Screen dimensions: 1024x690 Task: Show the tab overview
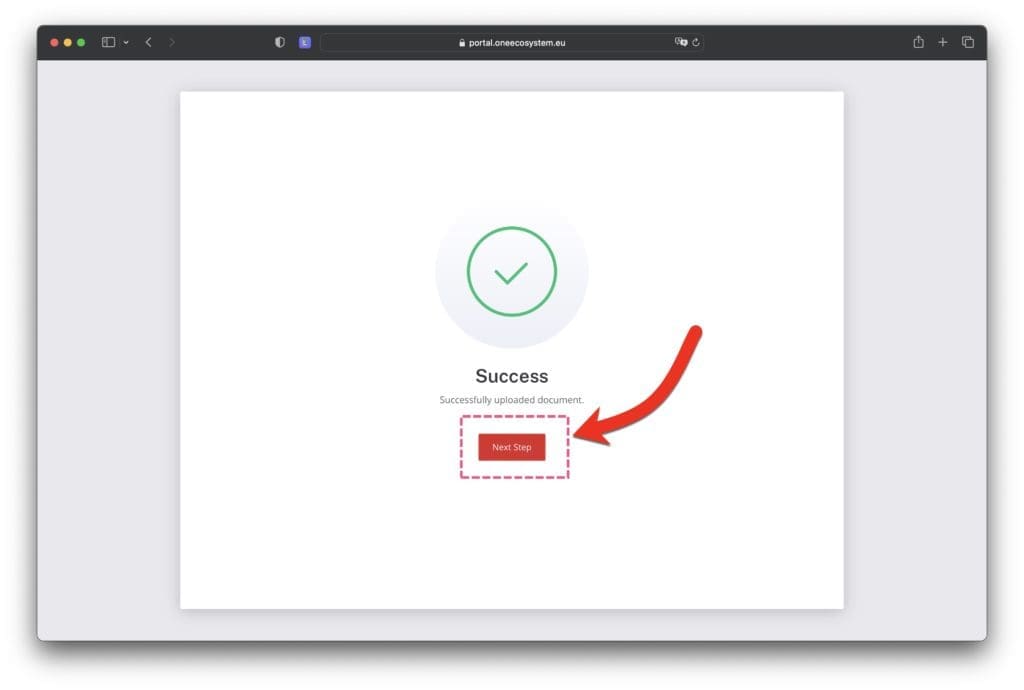click(968, 42)
